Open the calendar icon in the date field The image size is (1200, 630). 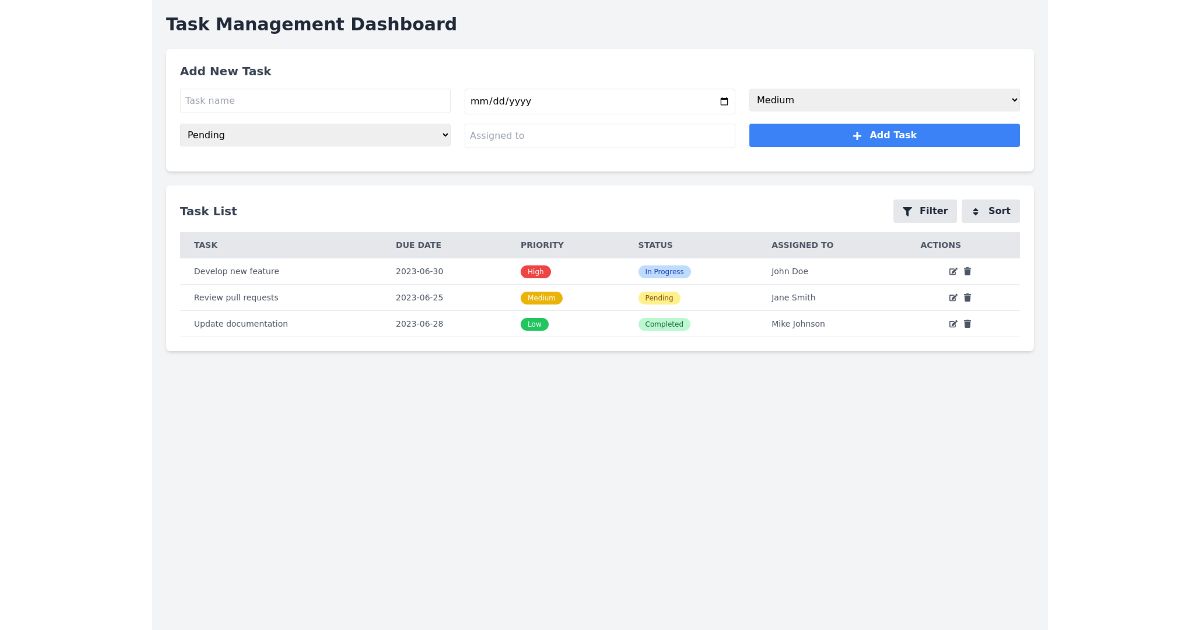pyautogui.click(x=723, y=101)
